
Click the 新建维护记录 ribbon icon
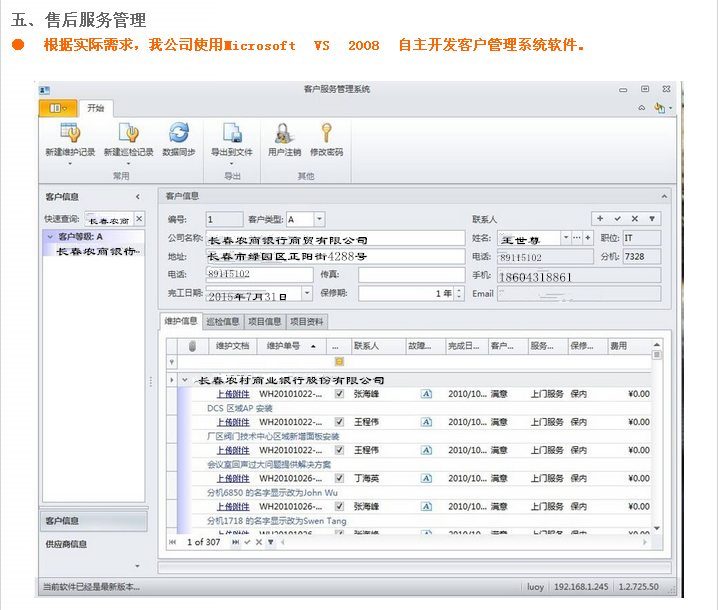pyautogui.click(x=70, y=134)
